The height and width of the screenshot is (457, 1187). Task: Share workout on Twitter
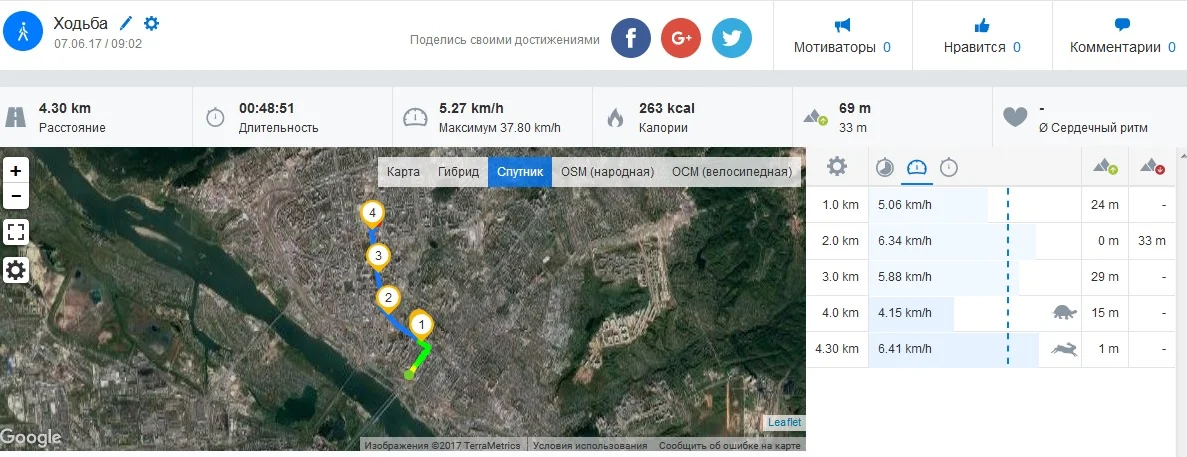tap(731, 39)
